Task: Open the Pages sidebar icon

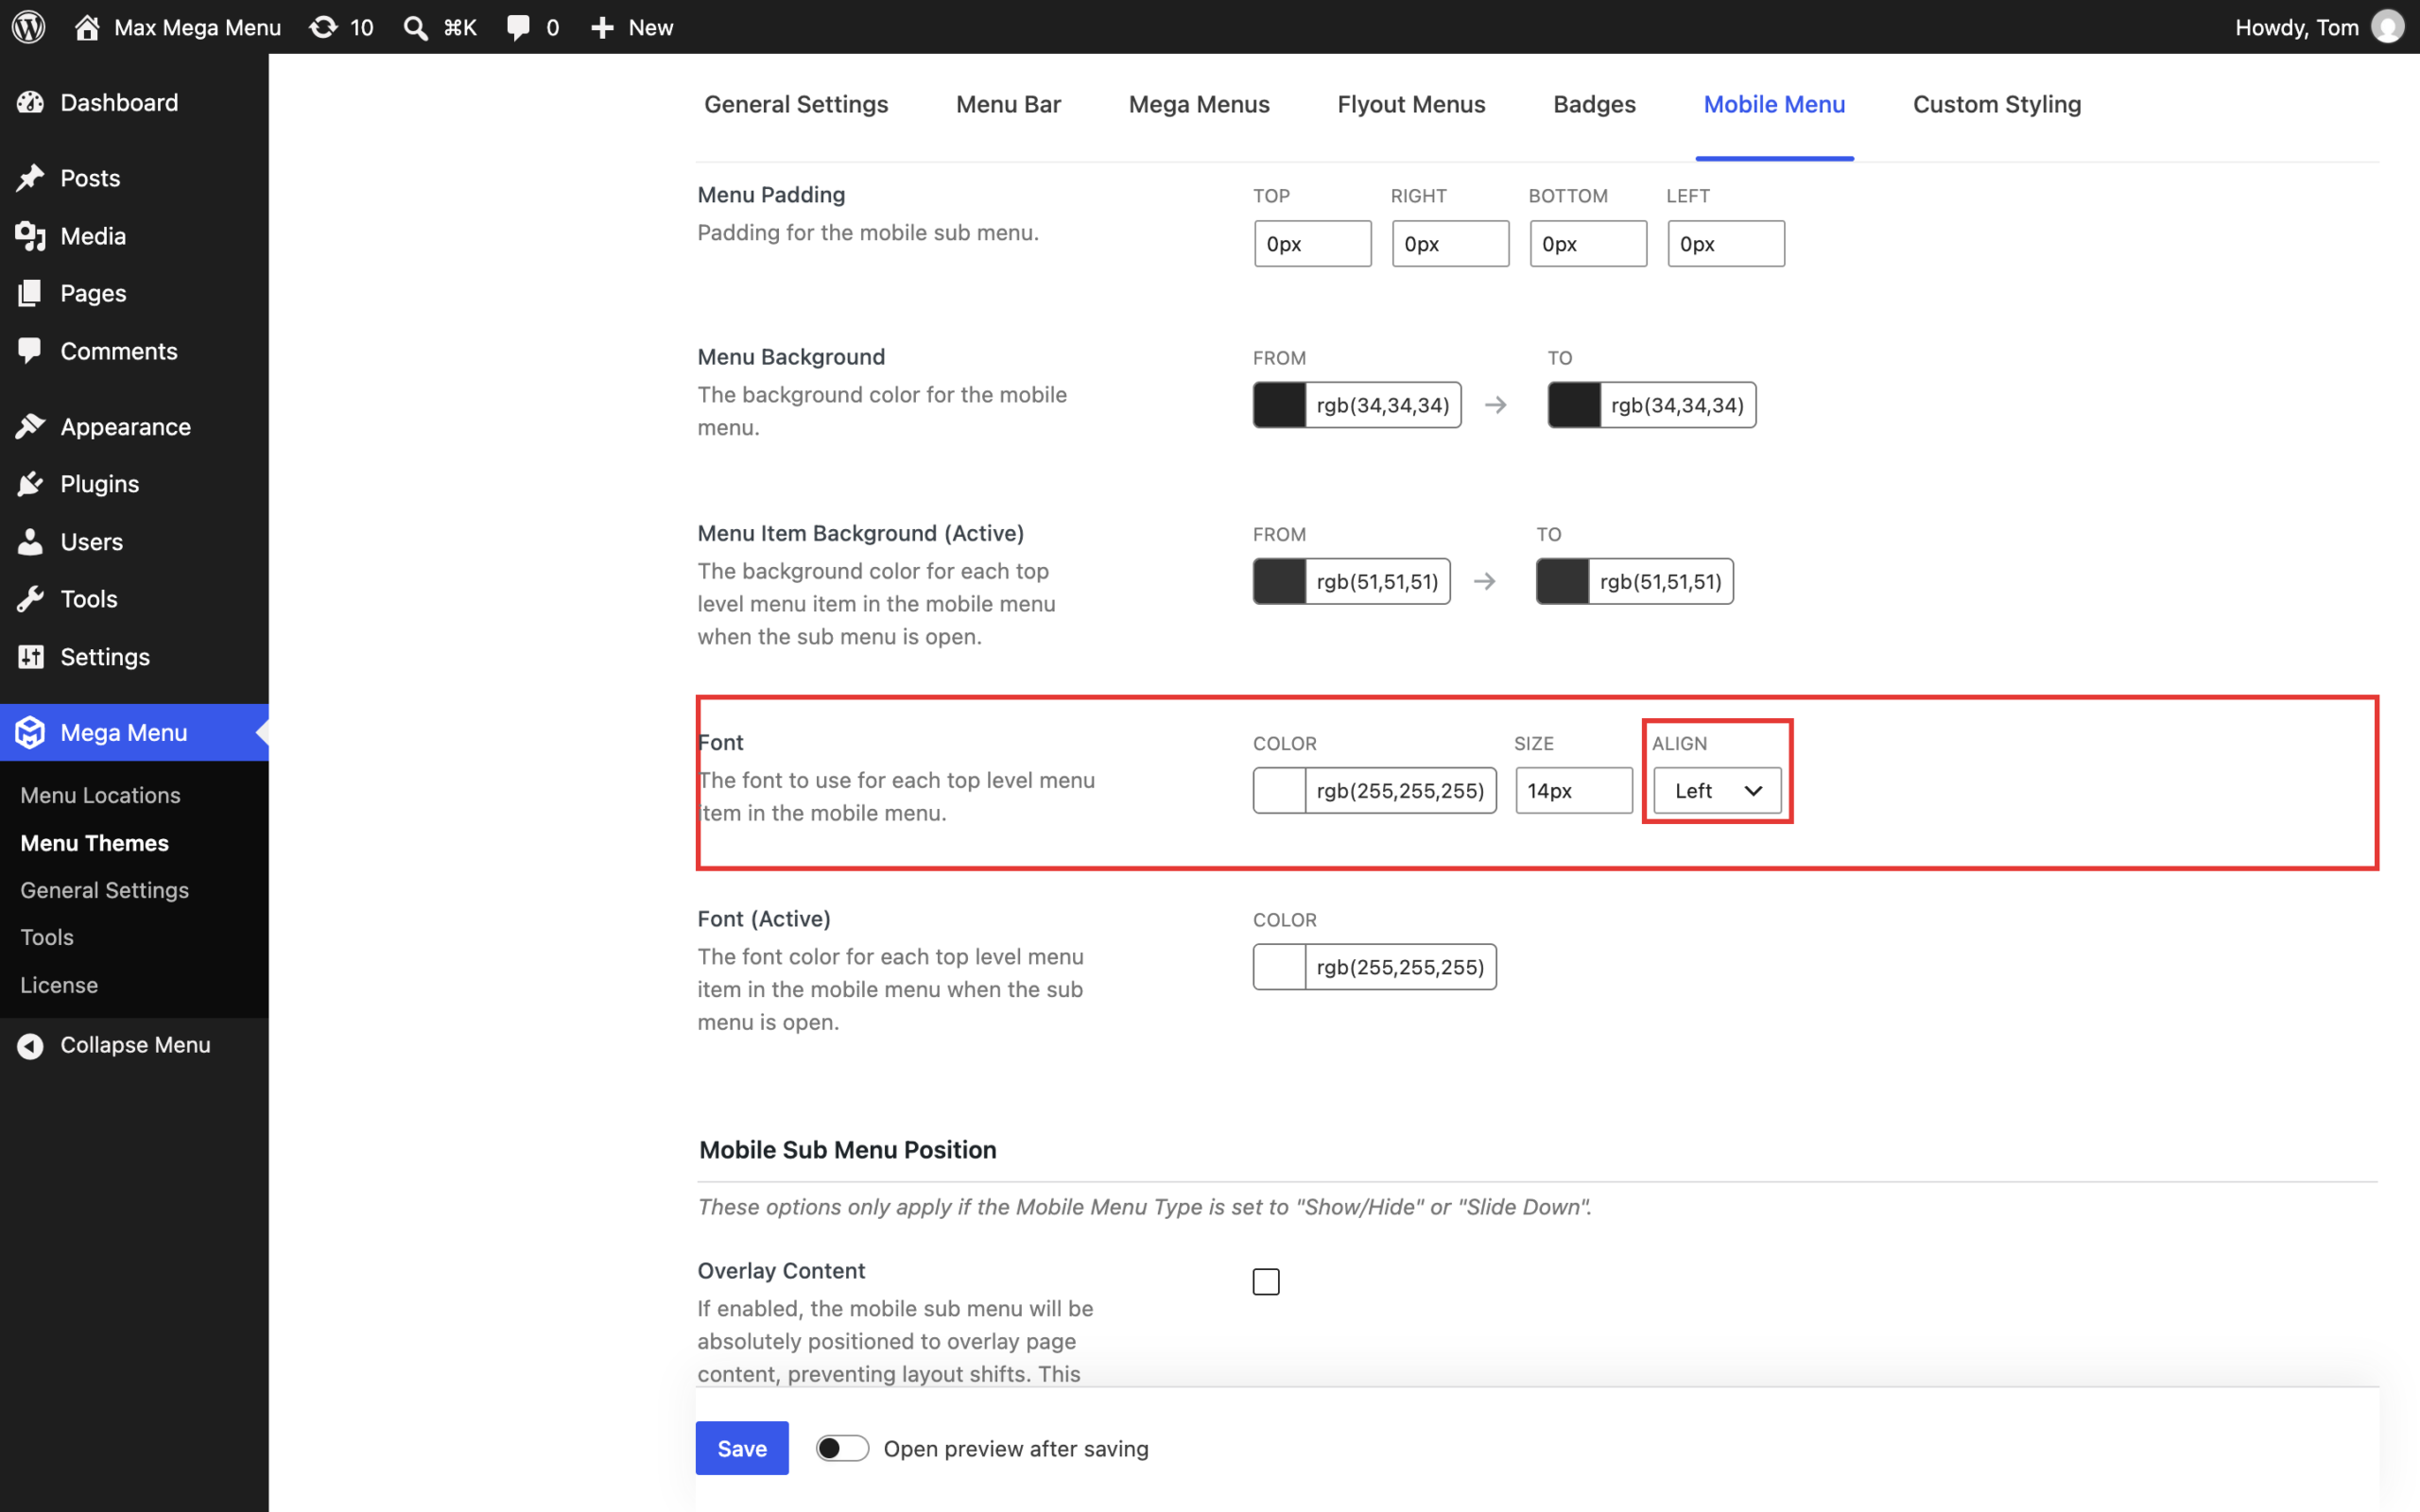Action: point(30,293)
